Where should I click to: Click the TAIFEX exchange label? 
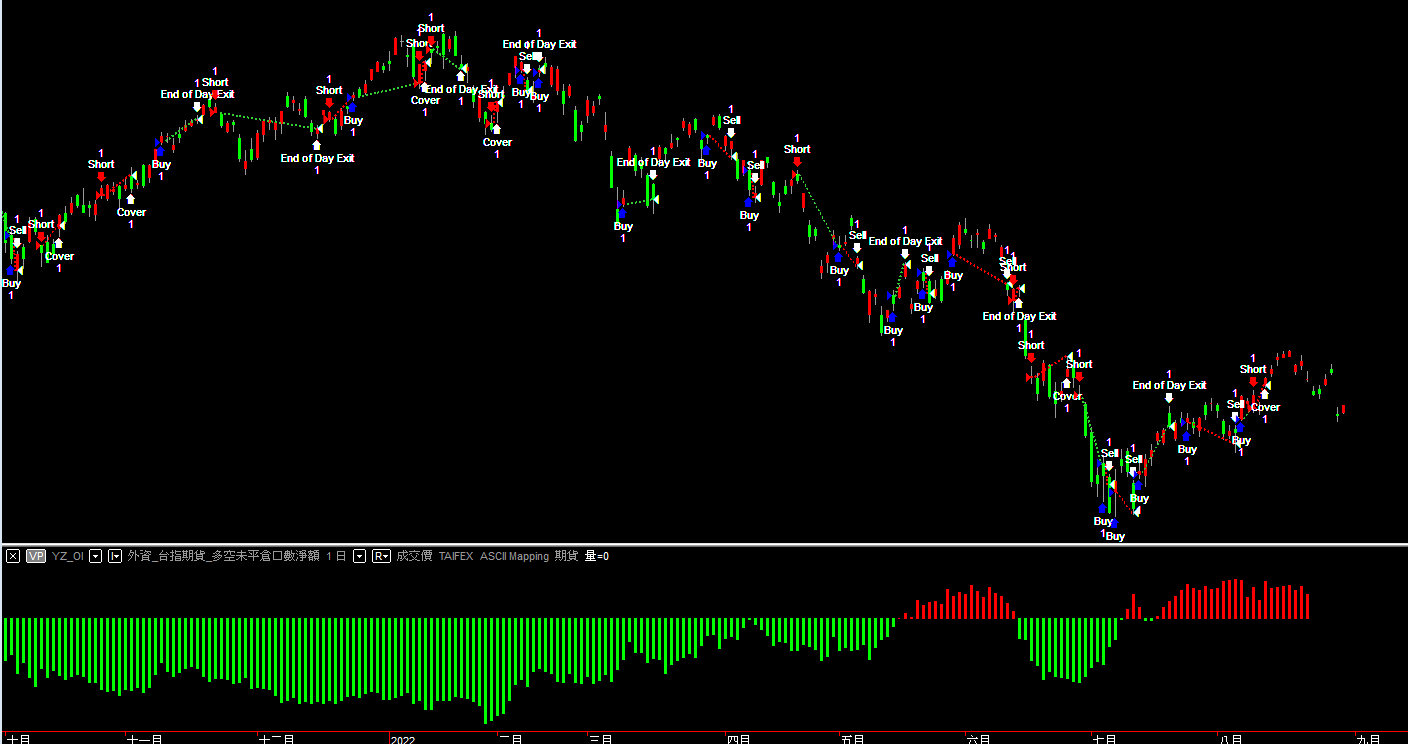(x=456, y=556)
